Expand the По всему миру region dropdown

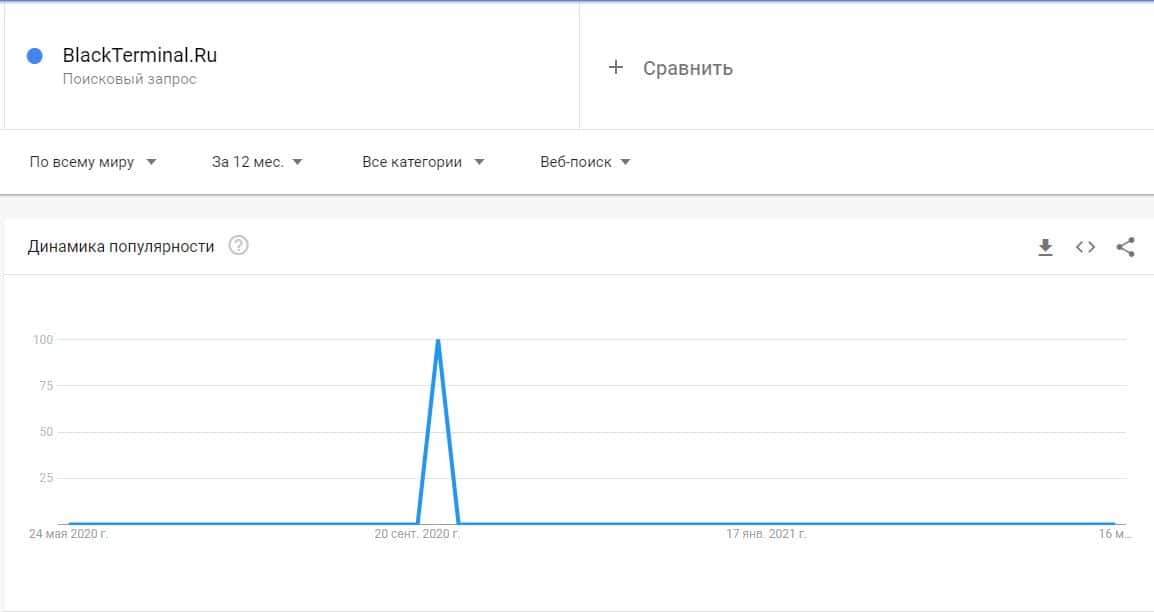click(93, 162)
